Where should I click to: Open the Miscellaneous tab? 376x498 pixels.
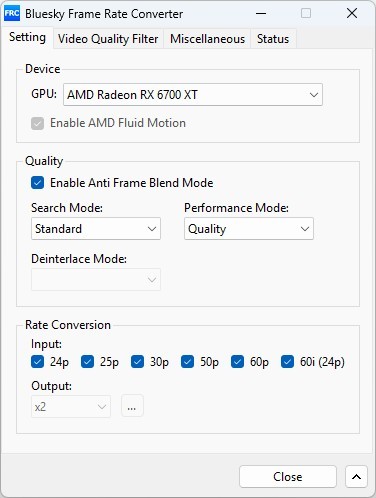coord(207,39)
